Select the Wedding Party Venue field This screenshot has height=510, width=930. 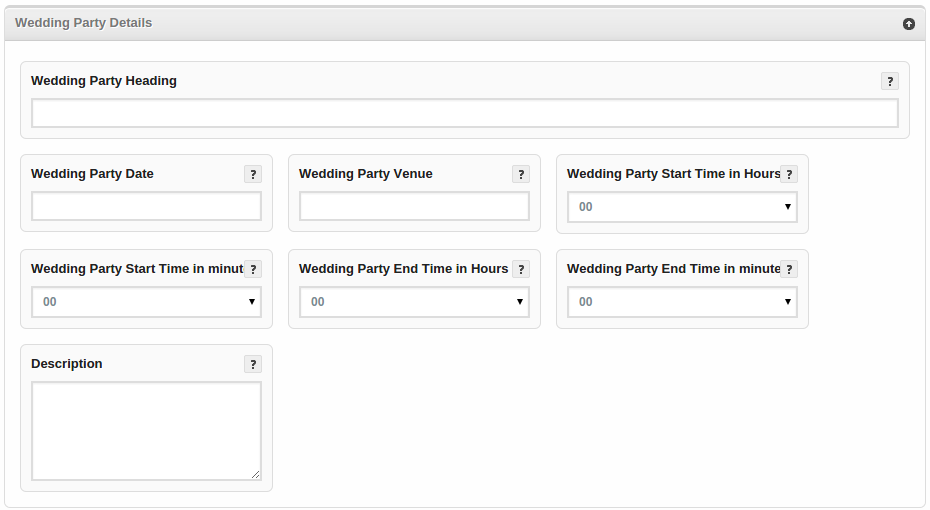[414, 207]
